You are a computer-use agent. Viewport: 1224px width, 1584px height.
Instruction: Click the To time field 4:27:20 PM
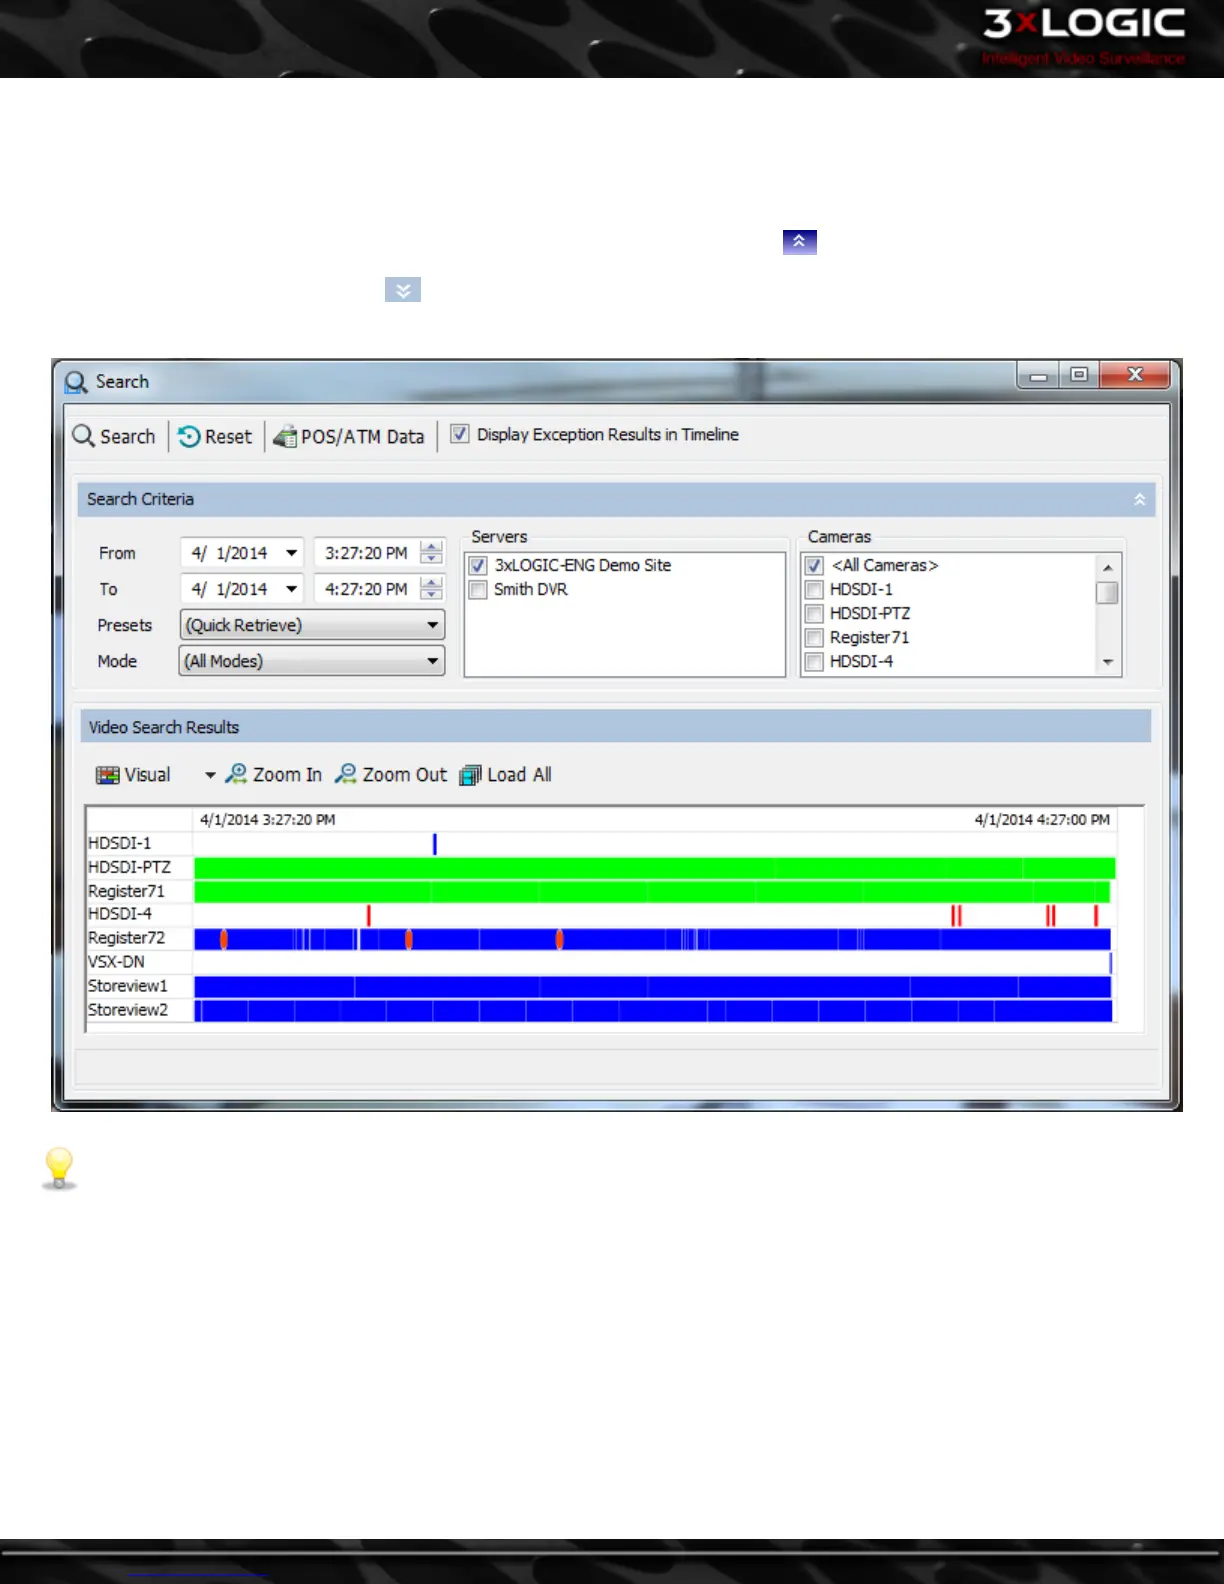(x=366, y=589)
